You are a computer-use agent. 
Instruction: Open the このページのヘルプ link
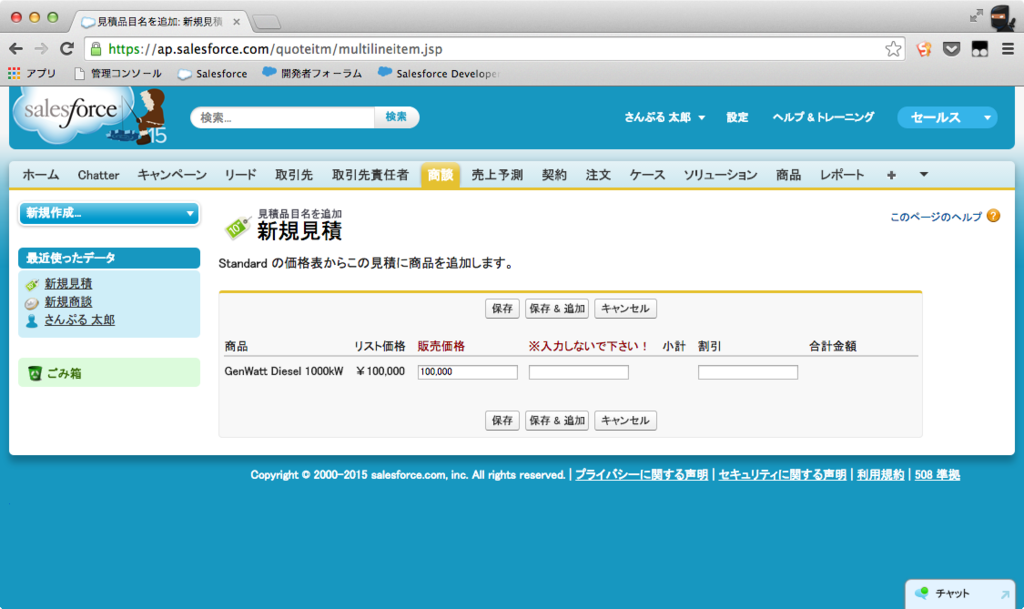pyautogui.click(x=936, y=217)
